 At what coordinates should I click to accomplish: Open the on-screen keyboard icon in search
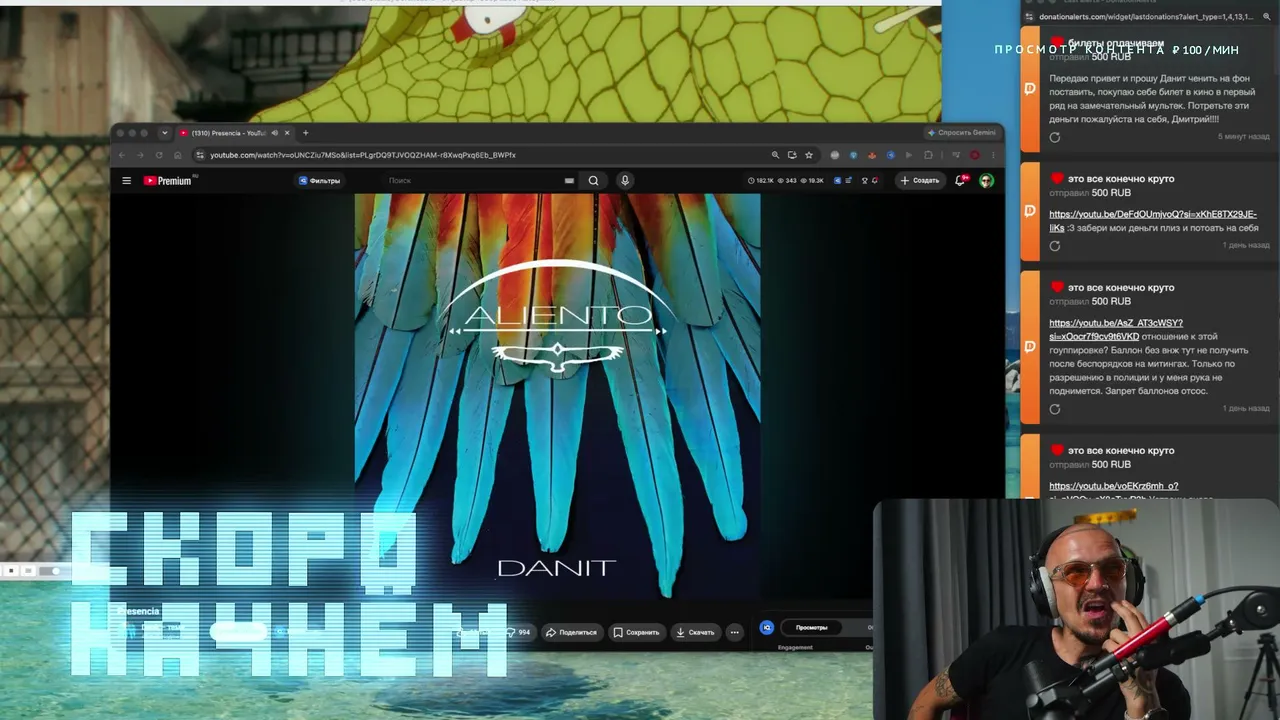click(569, 181)
